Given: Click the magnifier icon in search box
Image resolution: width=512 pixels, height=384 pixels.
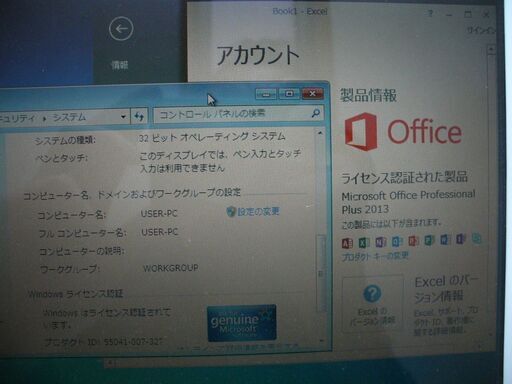Looking at the screenshot, I should [x=315, y=113].
